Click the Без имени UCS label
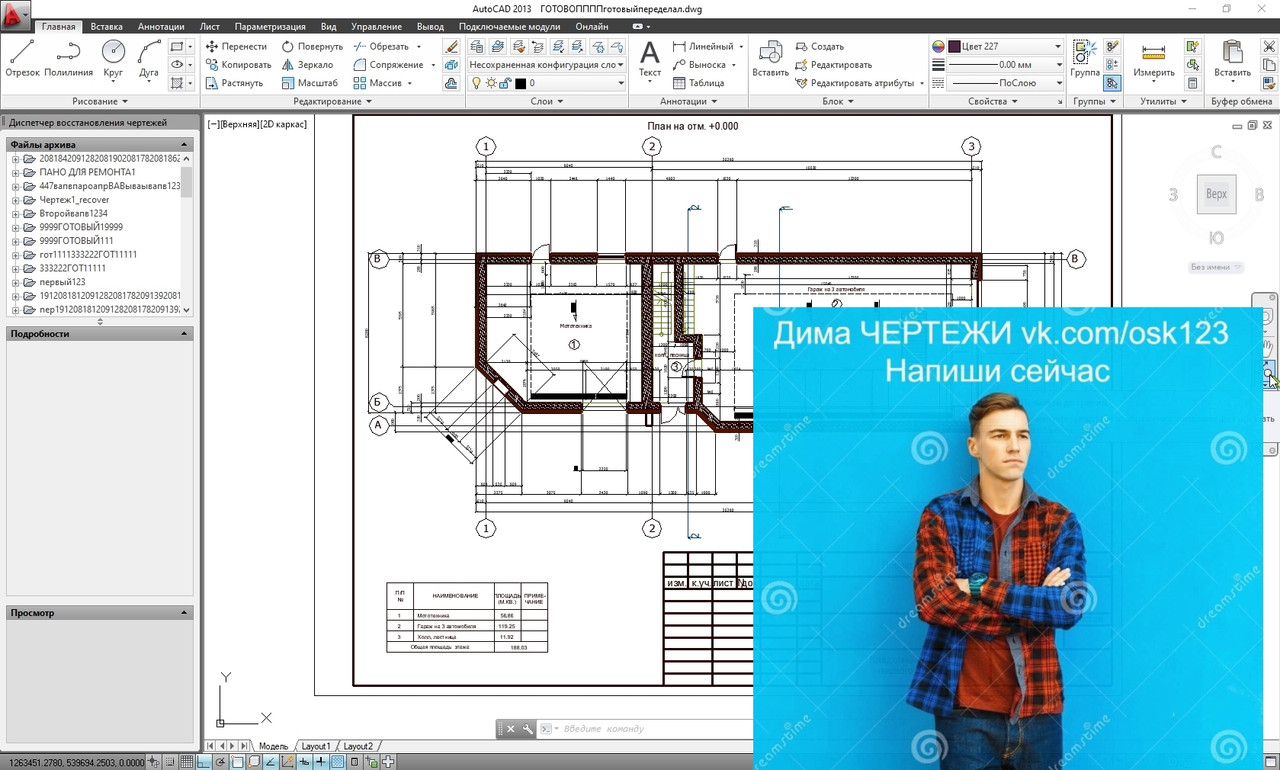Screen dimensions: 1280x770 [1216, 267]
